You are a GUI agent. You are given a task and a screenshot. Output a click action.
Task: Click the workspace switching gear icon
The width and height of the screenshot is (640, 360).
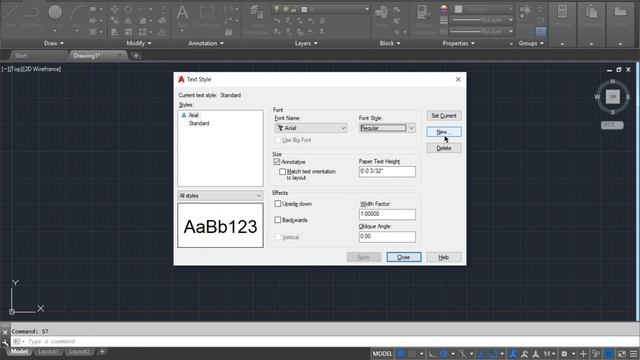pos(564,354)
